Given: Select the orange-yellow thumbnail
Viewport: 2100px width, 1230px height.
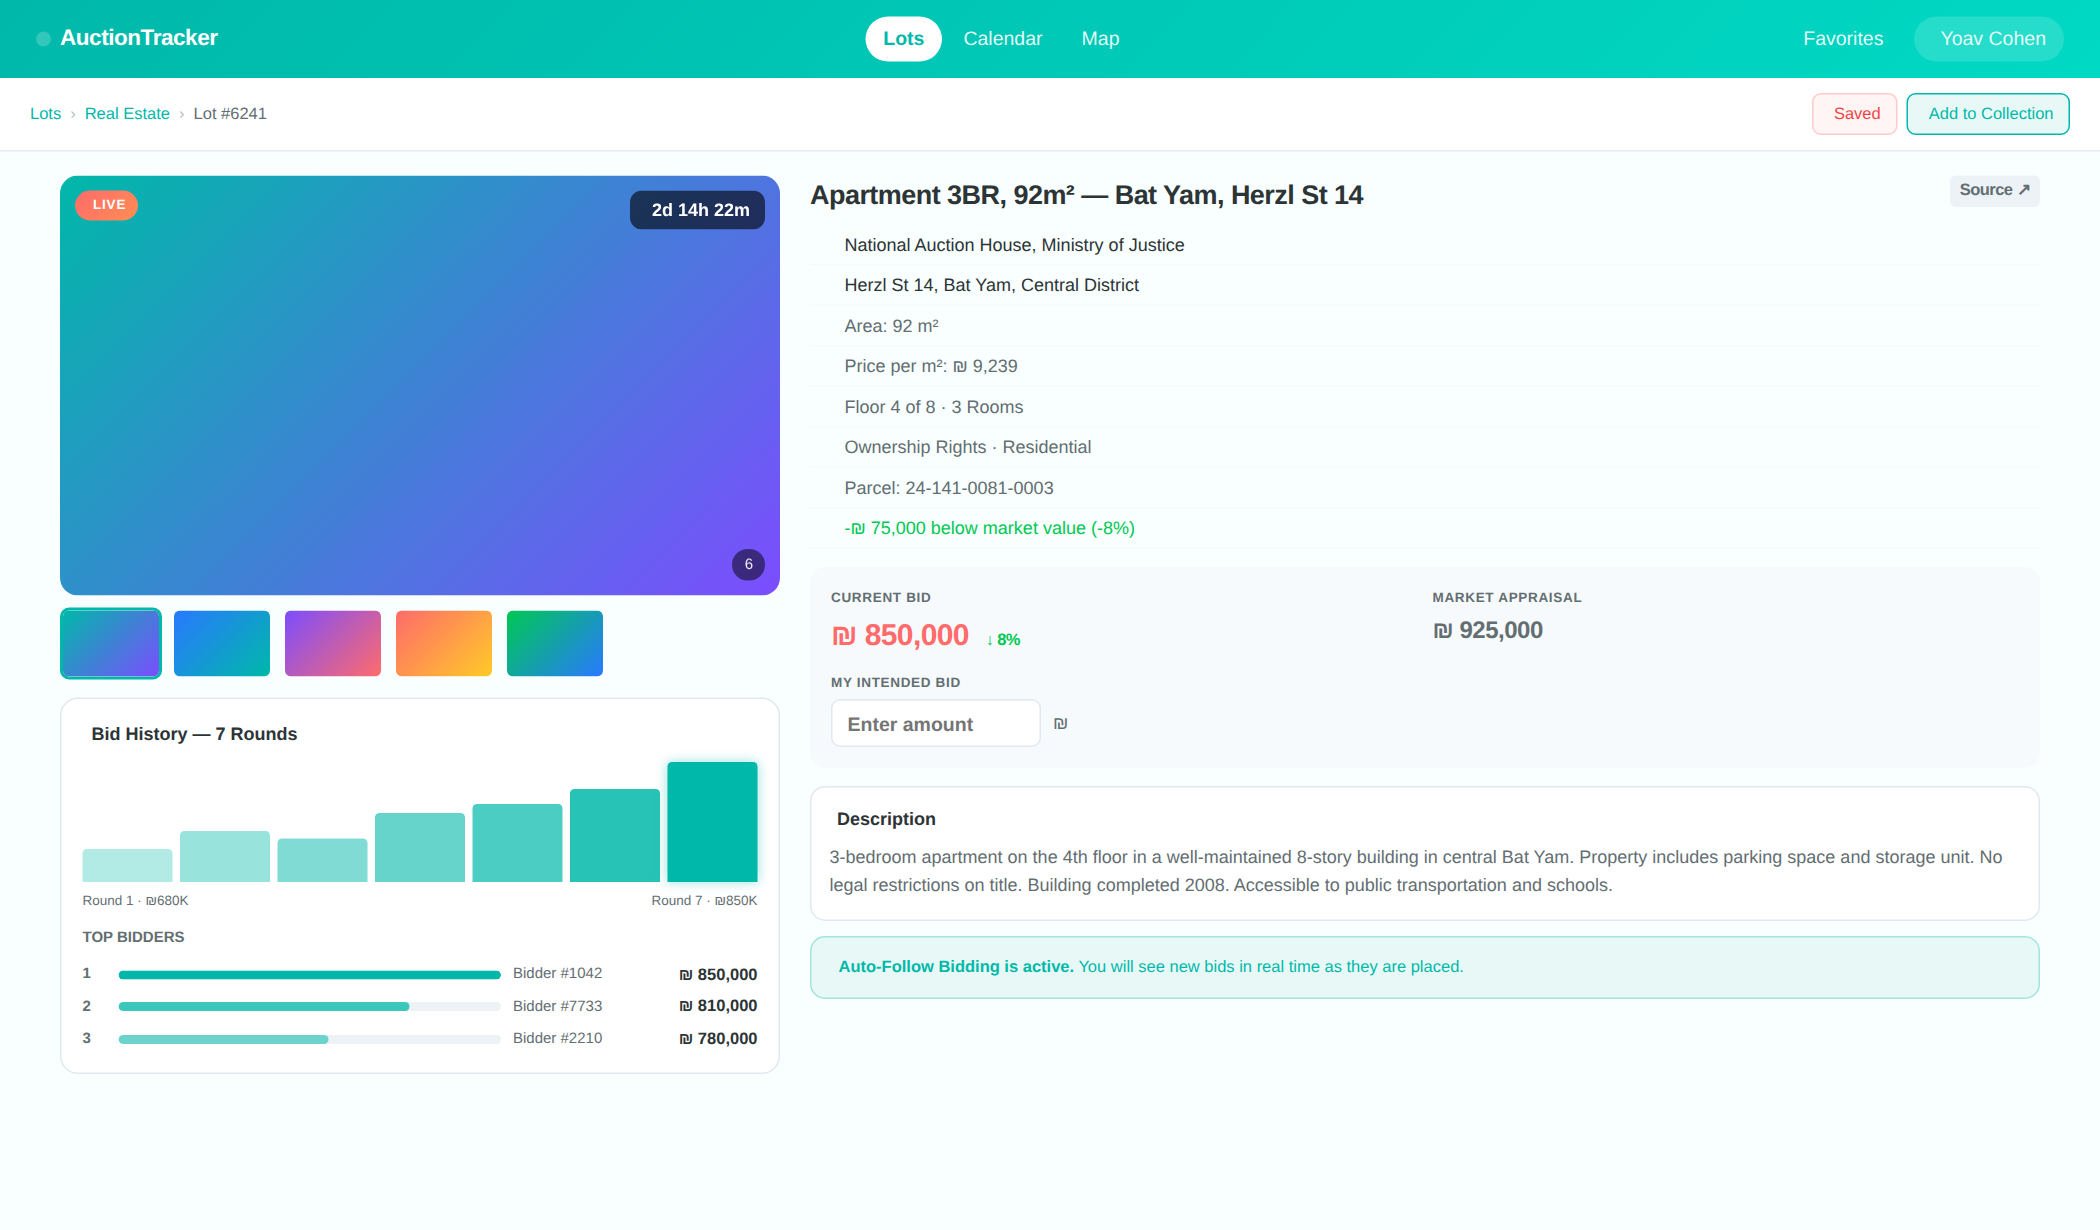Looking at the screenshot, I should 444,643.
